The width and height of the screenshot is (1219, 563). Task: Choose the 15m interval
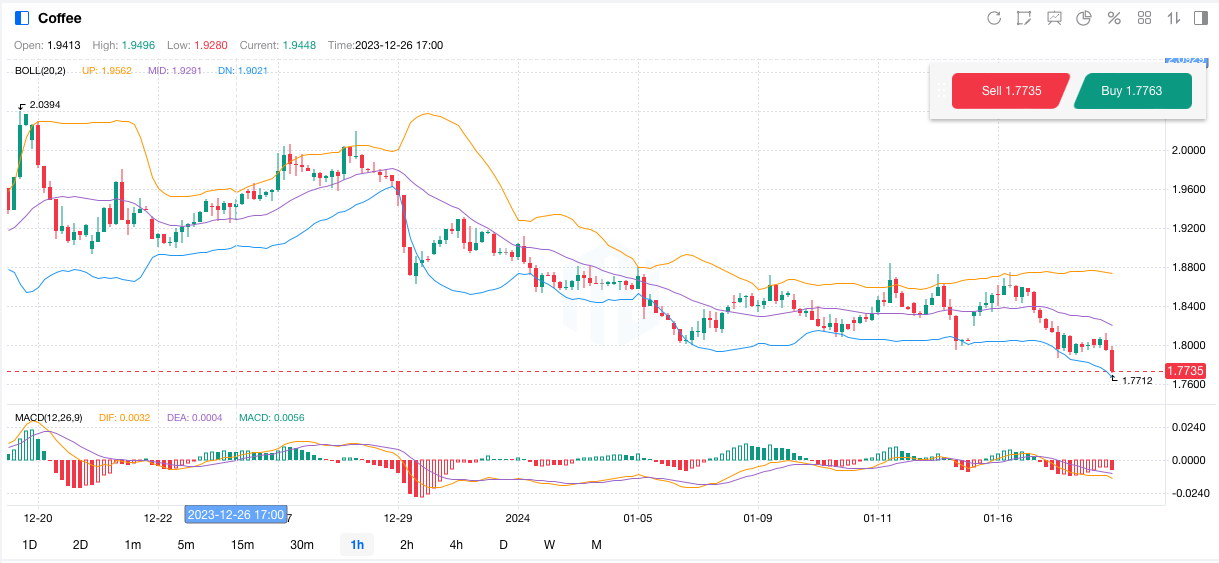click(x=242, y=545)
